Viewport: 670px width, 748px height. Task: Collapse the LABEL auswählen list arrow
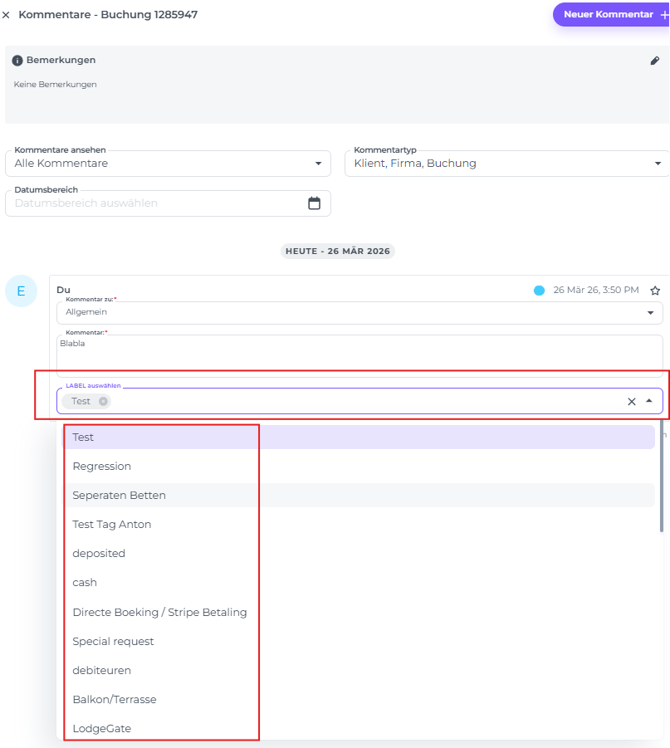point(649,401)
